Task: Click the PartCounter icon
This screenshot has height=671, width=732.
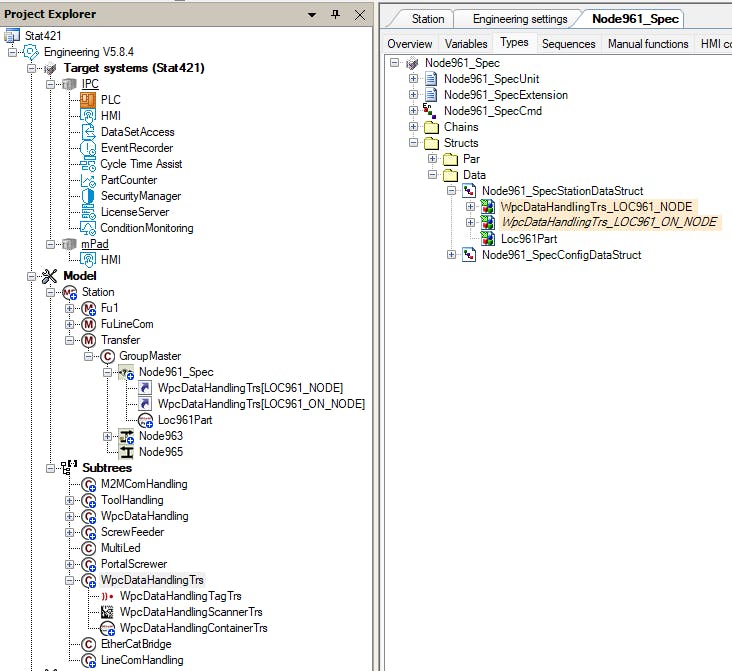Action: [x=88, y=180]
